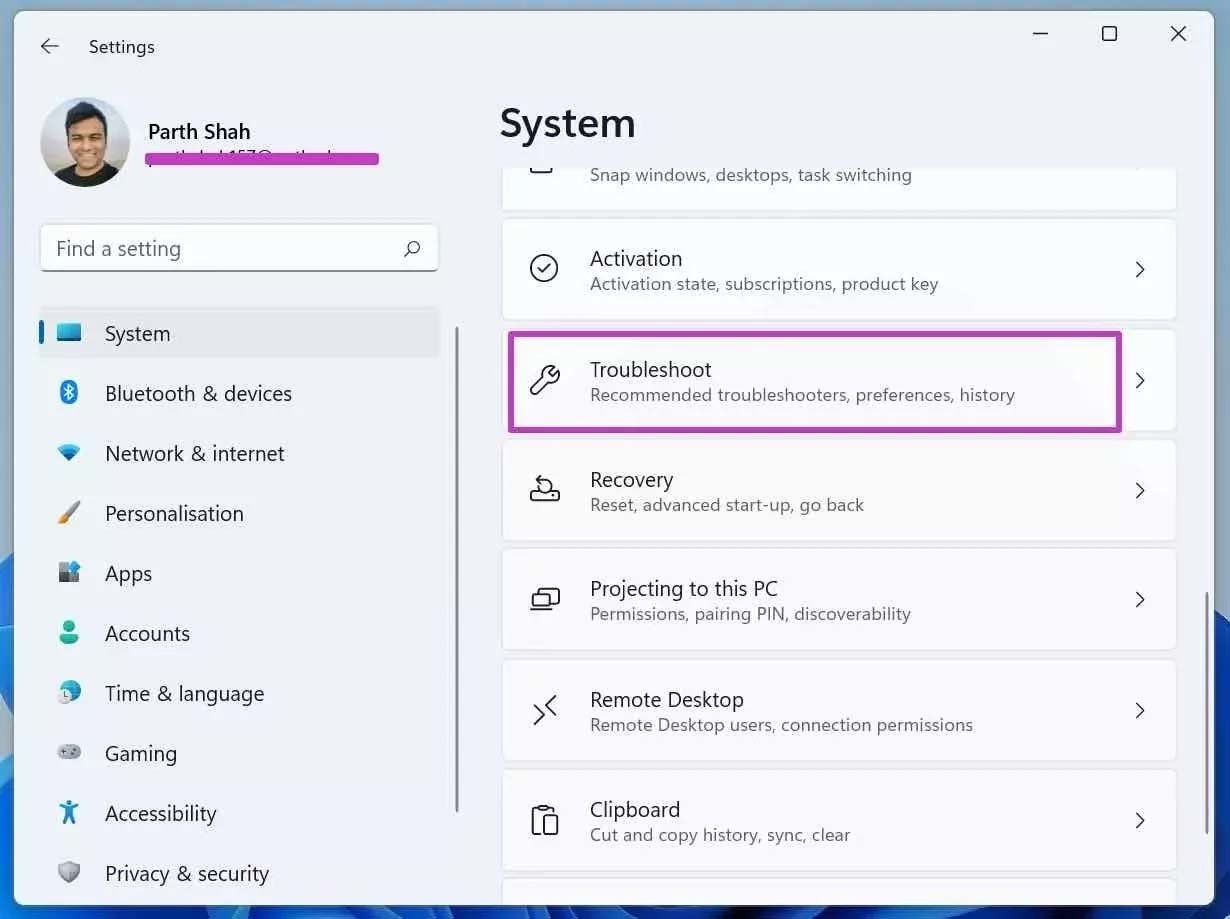This screenshot has height=919, width=1230.
Task: Click the Clipboard icon
Action: [544, 820]
